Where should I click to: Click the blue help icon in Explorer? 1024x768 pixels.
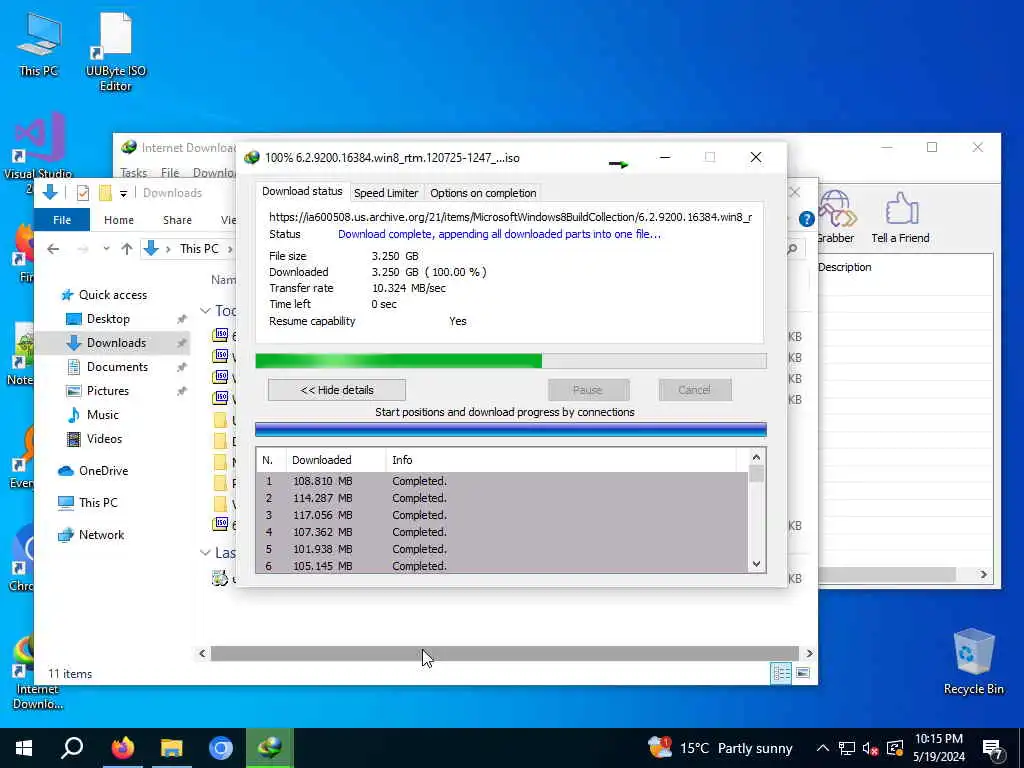pyautogui.click(x=807, y=219)
